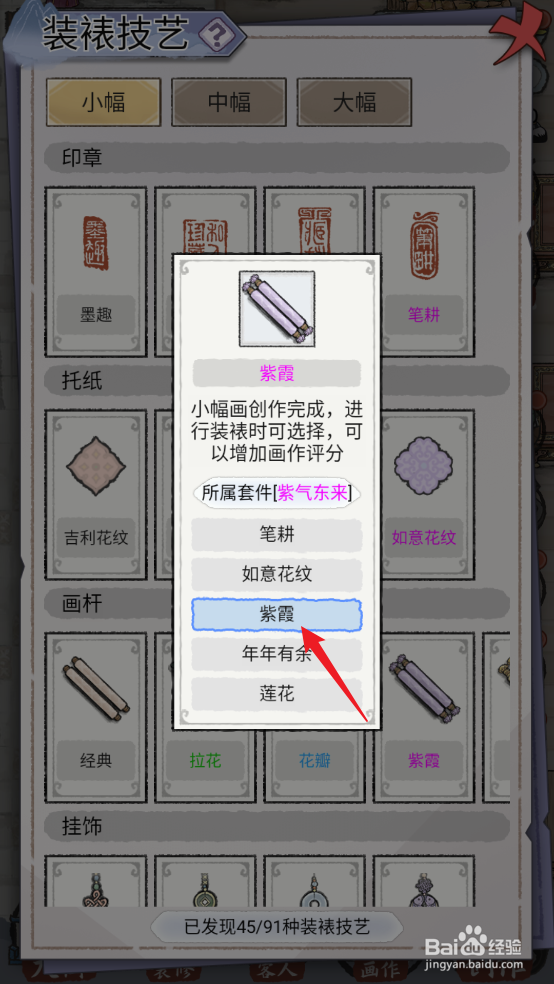The image size is (554, 984).
Task: Select the 墨趣 seal card
Action: point(96,272)
